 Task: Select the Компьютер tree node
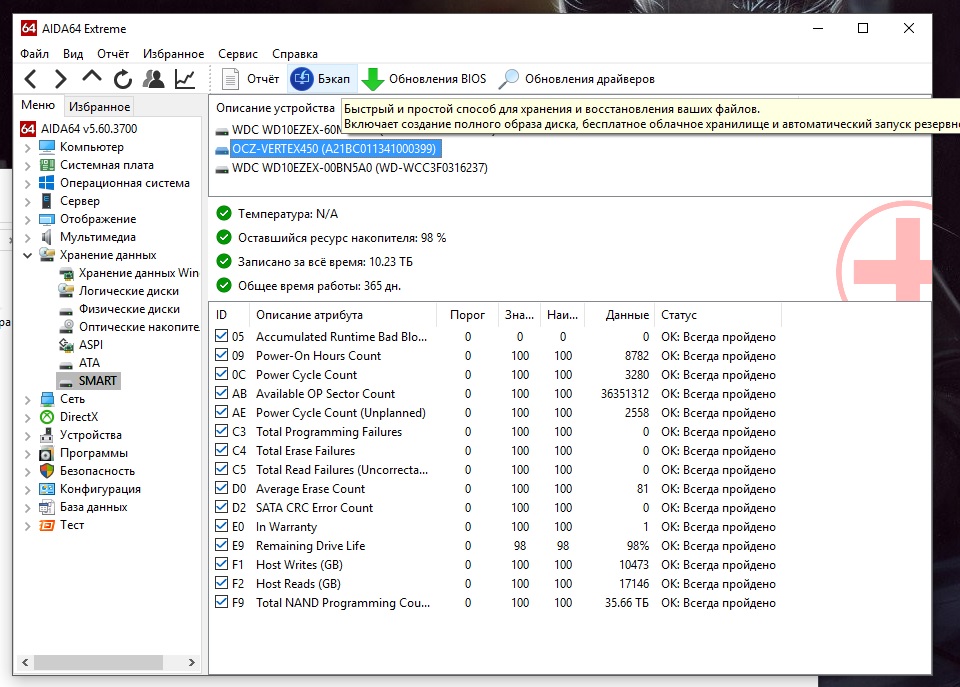point(91,147)
